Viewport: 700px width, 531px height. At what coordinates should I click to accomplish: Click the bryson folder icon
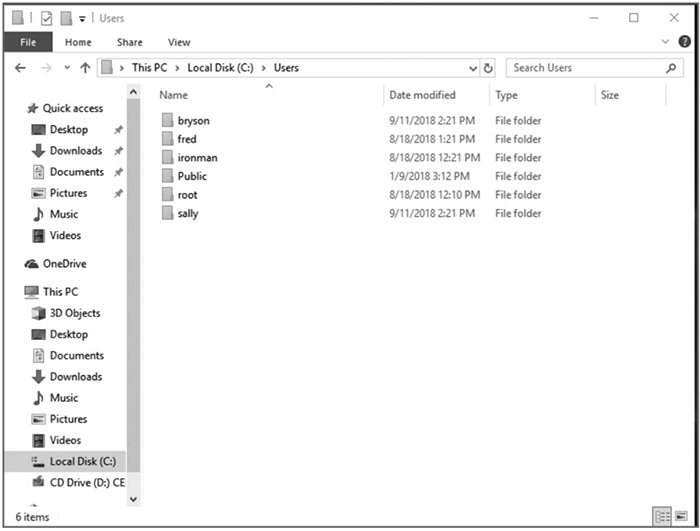167,121
